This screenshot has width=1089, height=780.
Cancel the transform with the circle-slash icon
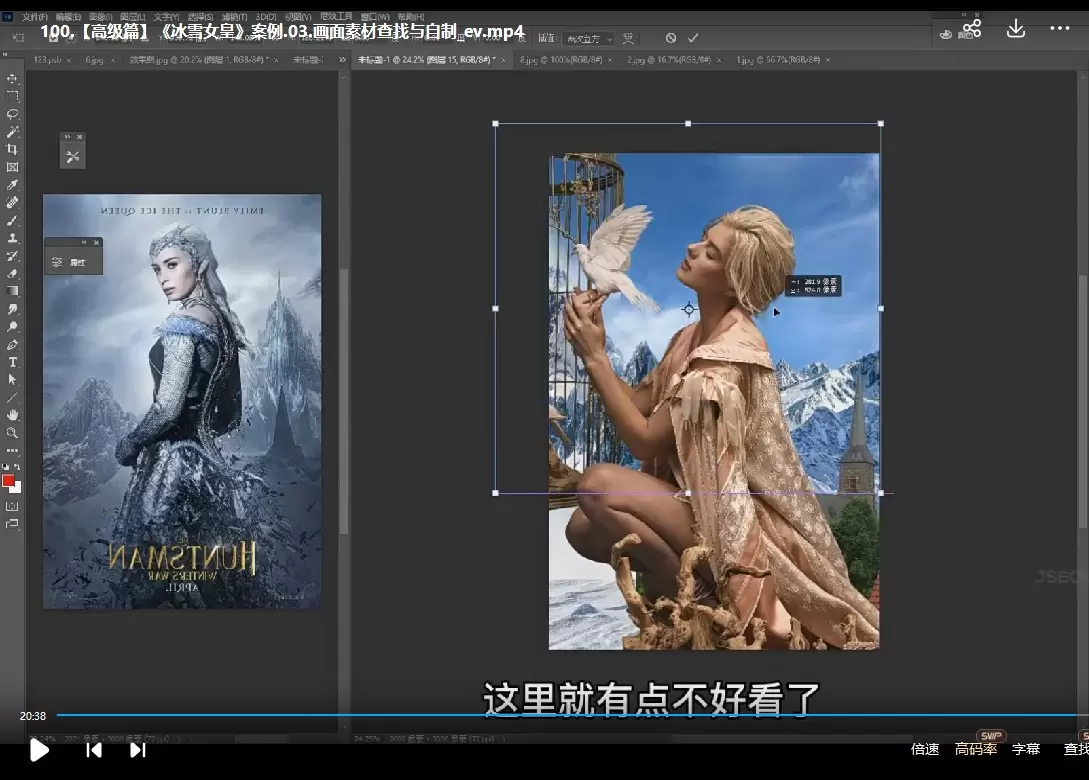click(670, 38)
